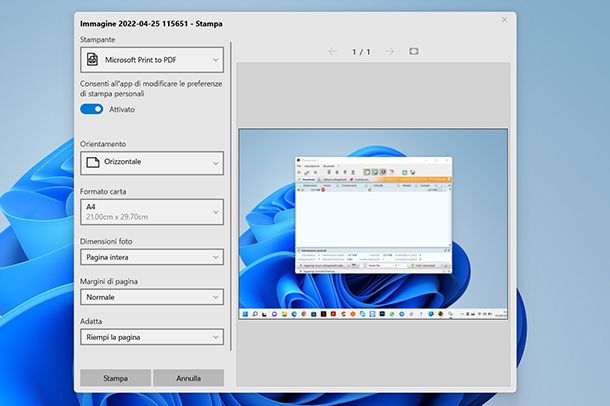Screen dimensions: 610x406
Task: Click the print preview image of the page
Action: (x=373, y=224)
